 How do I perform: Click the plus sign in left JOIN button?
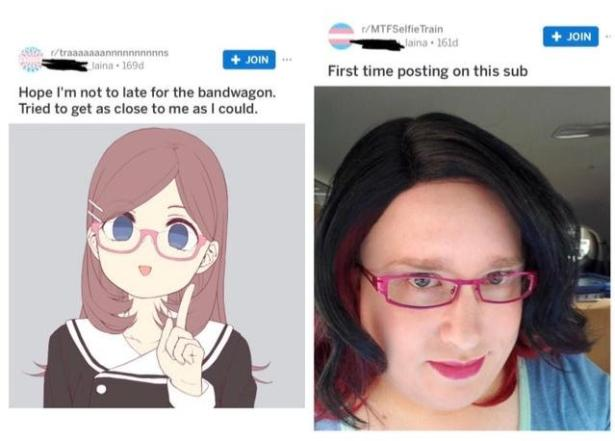point(235,60)
